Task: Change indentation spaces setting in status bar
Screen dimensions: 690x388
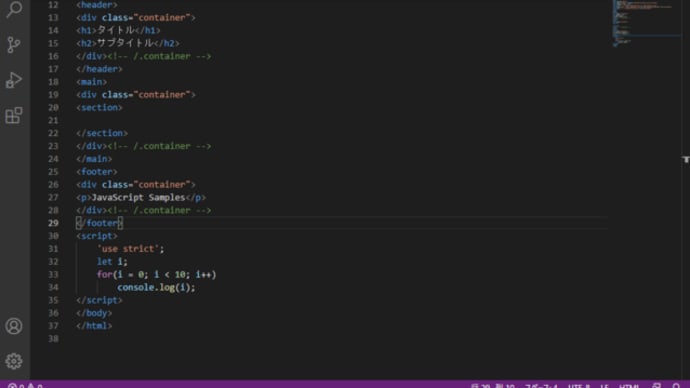Action: tap(541, 385)
